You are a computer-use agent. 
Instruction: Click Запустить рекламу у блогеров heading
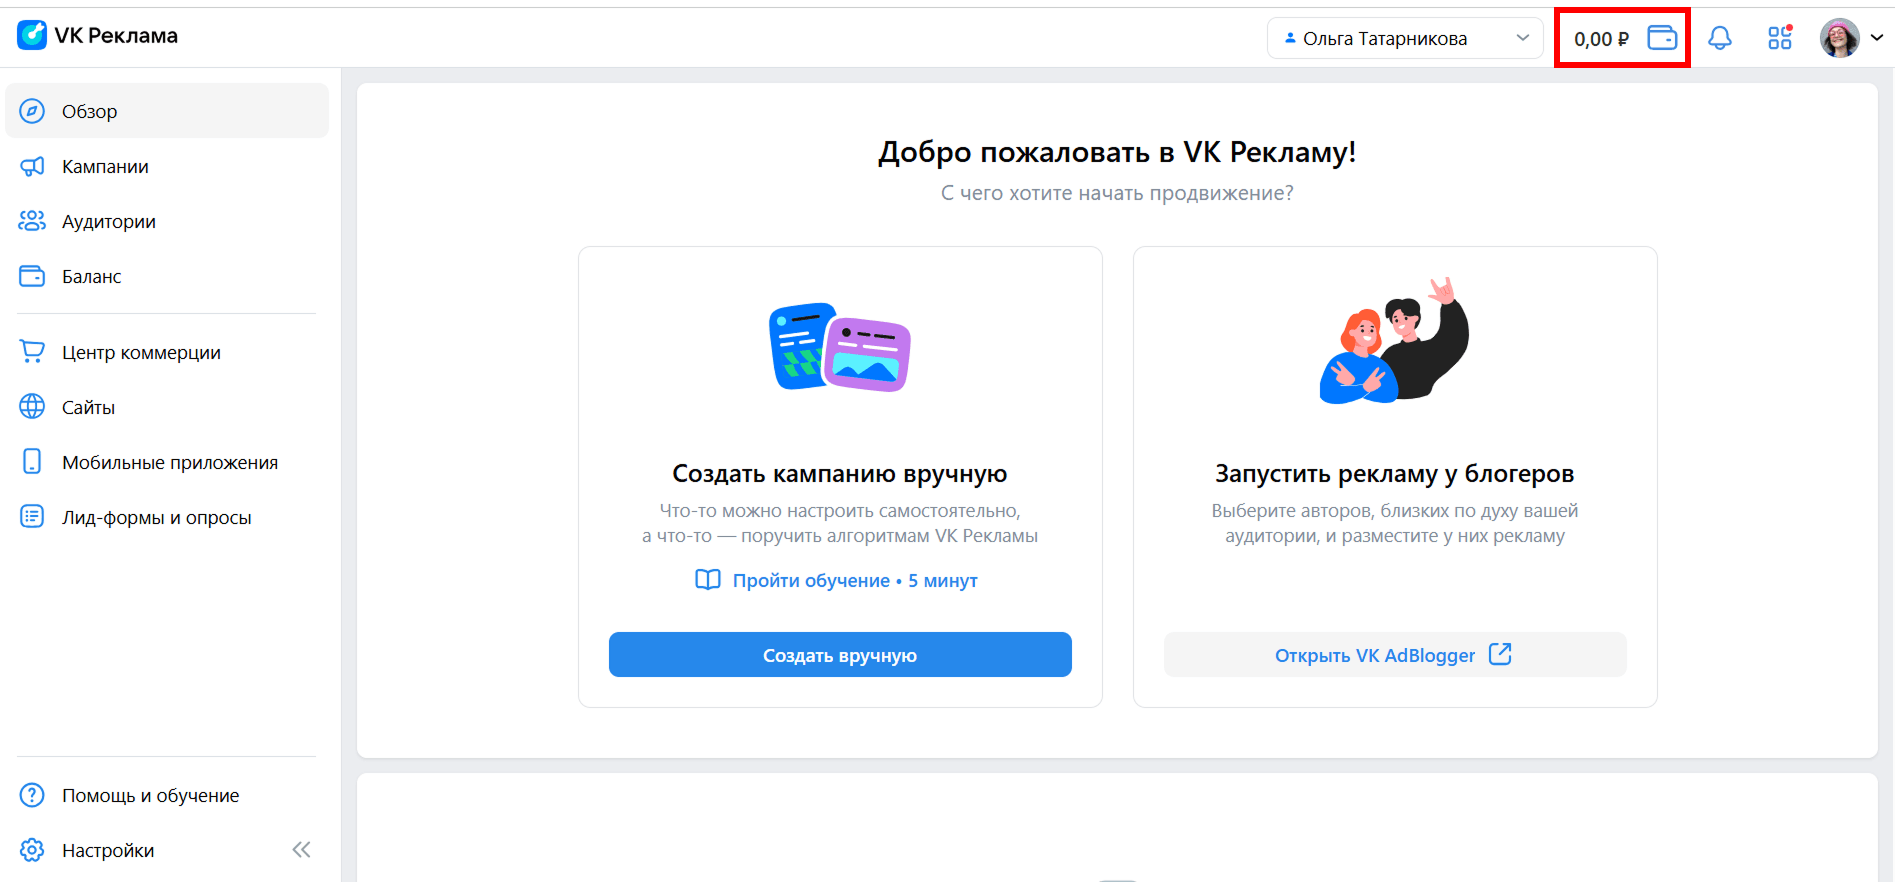click(x=1395, y=473)
